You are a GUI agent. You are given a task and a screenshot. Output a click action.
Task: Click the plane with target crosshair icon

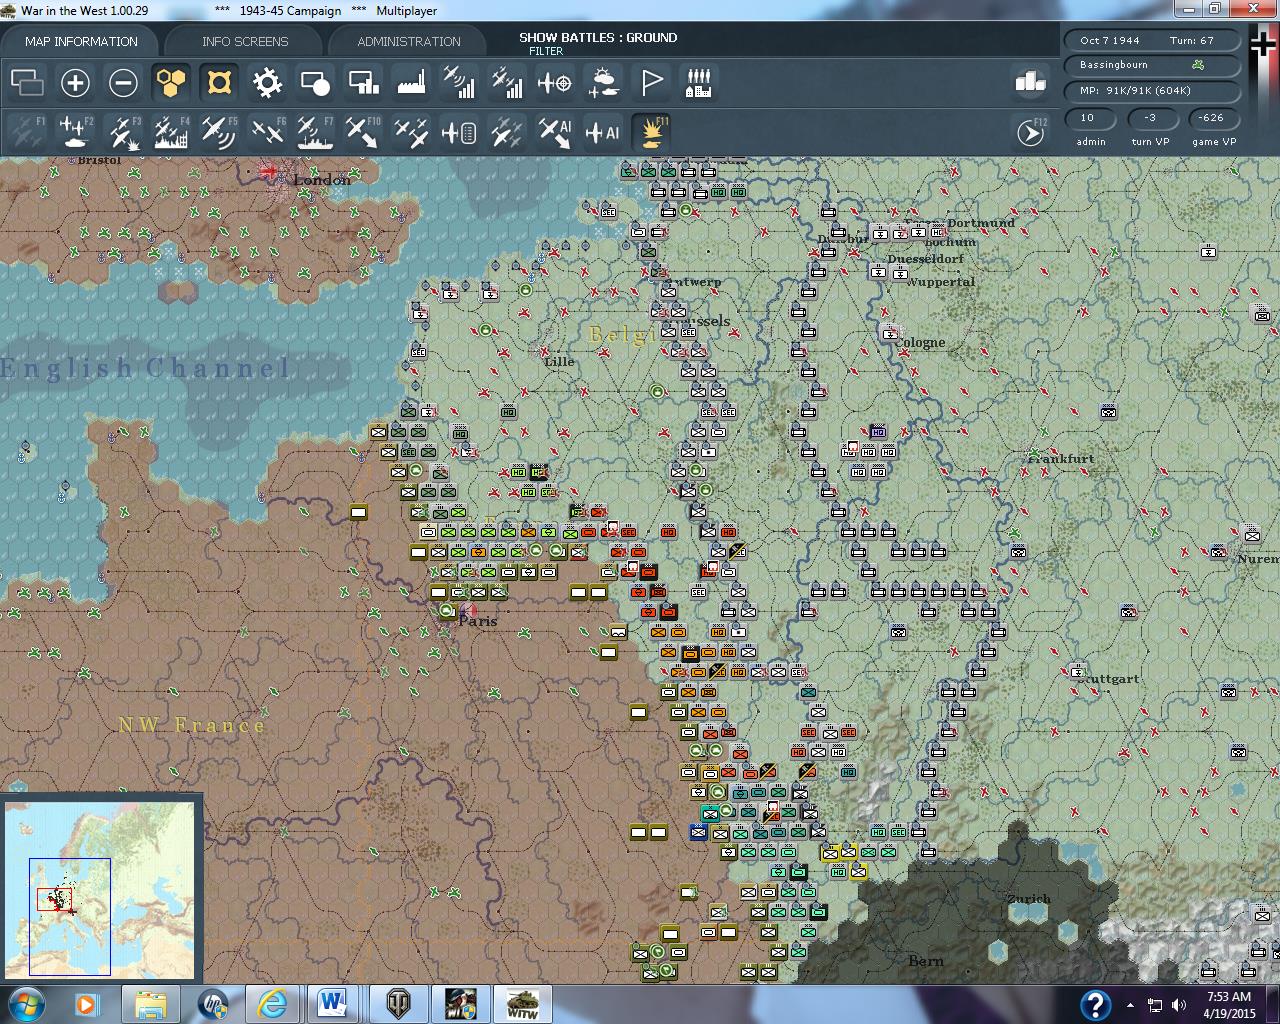pos(555,83)
